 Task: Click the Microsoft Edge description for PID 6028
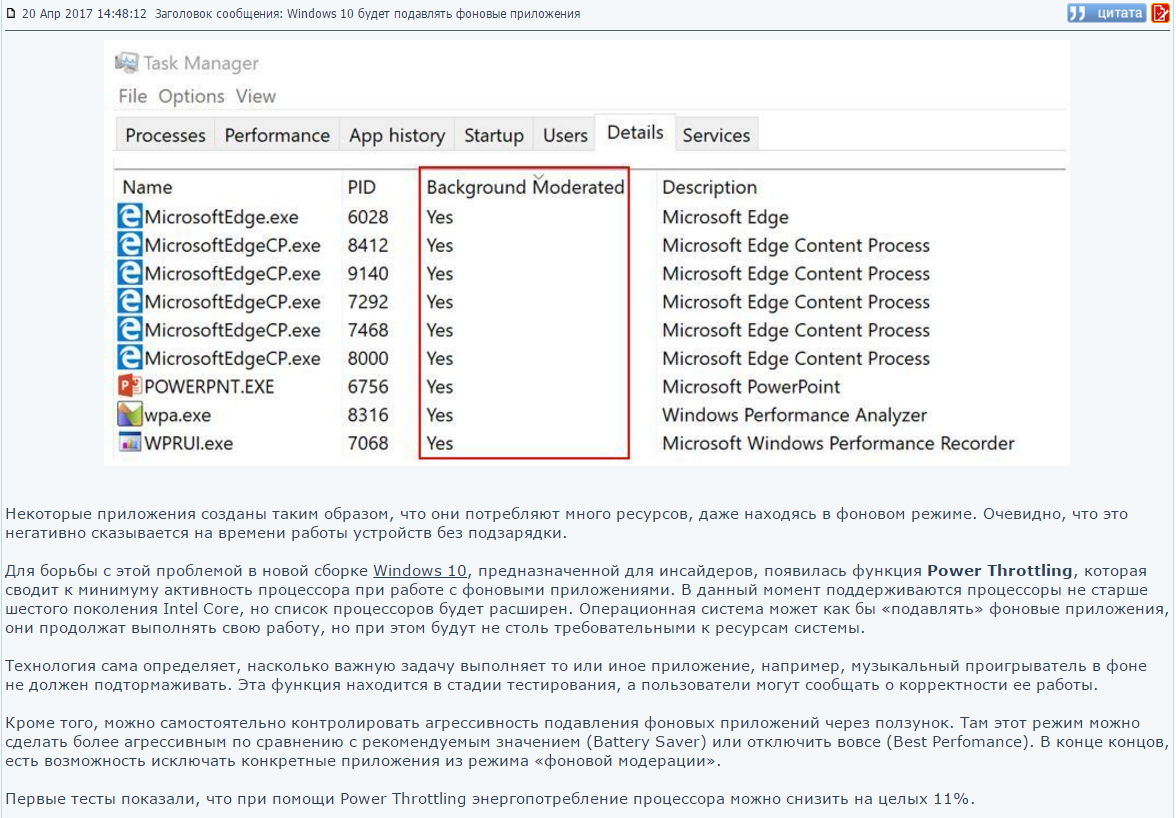725,217
